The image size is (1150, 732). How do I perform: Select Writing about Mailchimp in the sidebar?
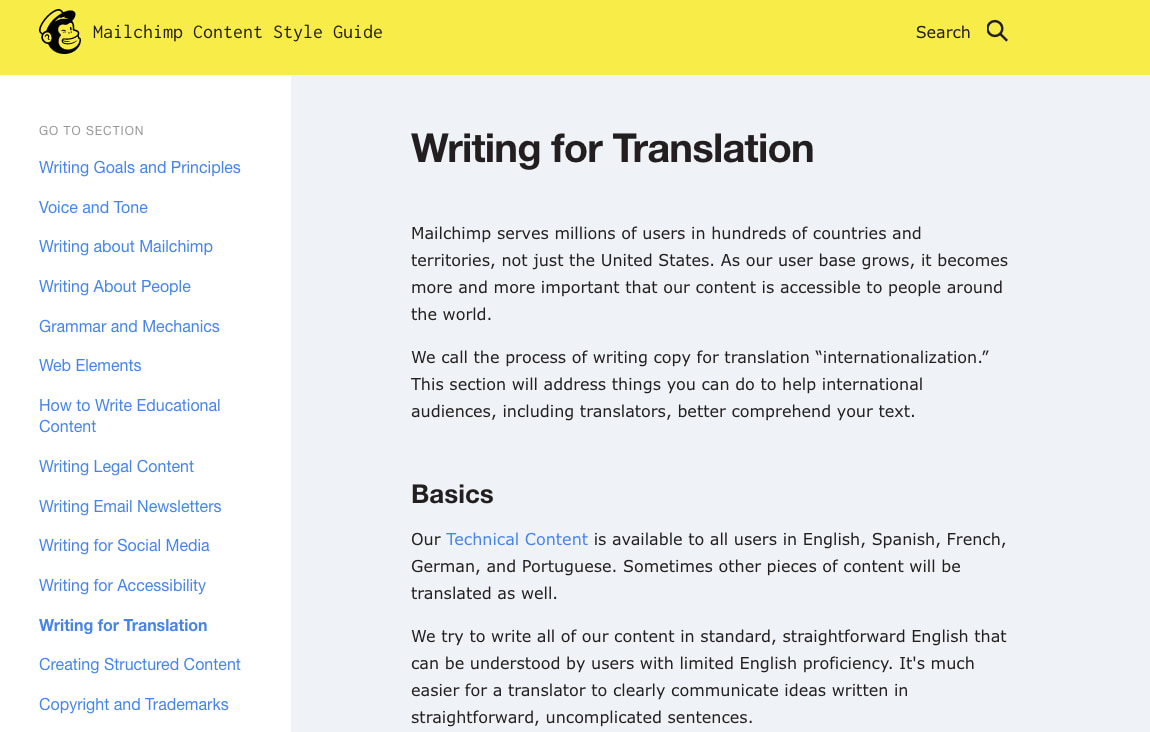pos(125,246)
